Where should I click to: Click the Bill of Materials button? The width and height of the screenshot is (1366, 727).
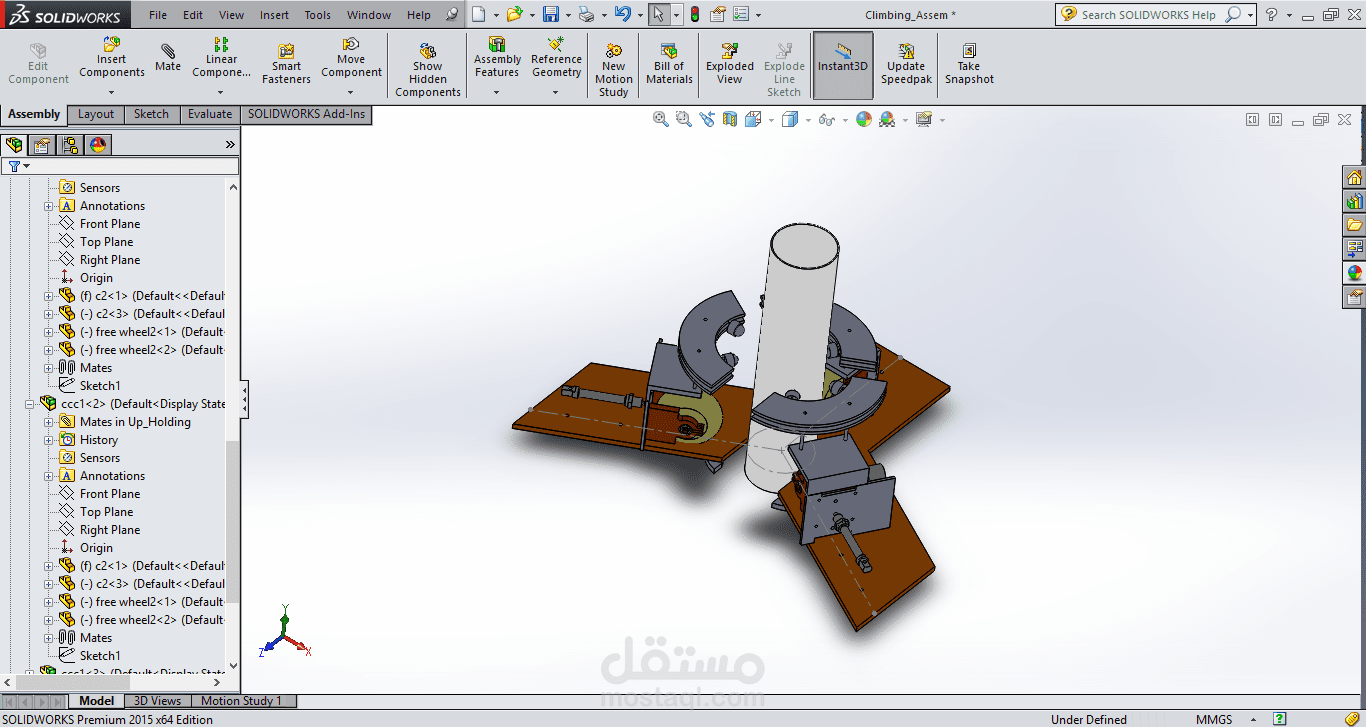[668, 60]
